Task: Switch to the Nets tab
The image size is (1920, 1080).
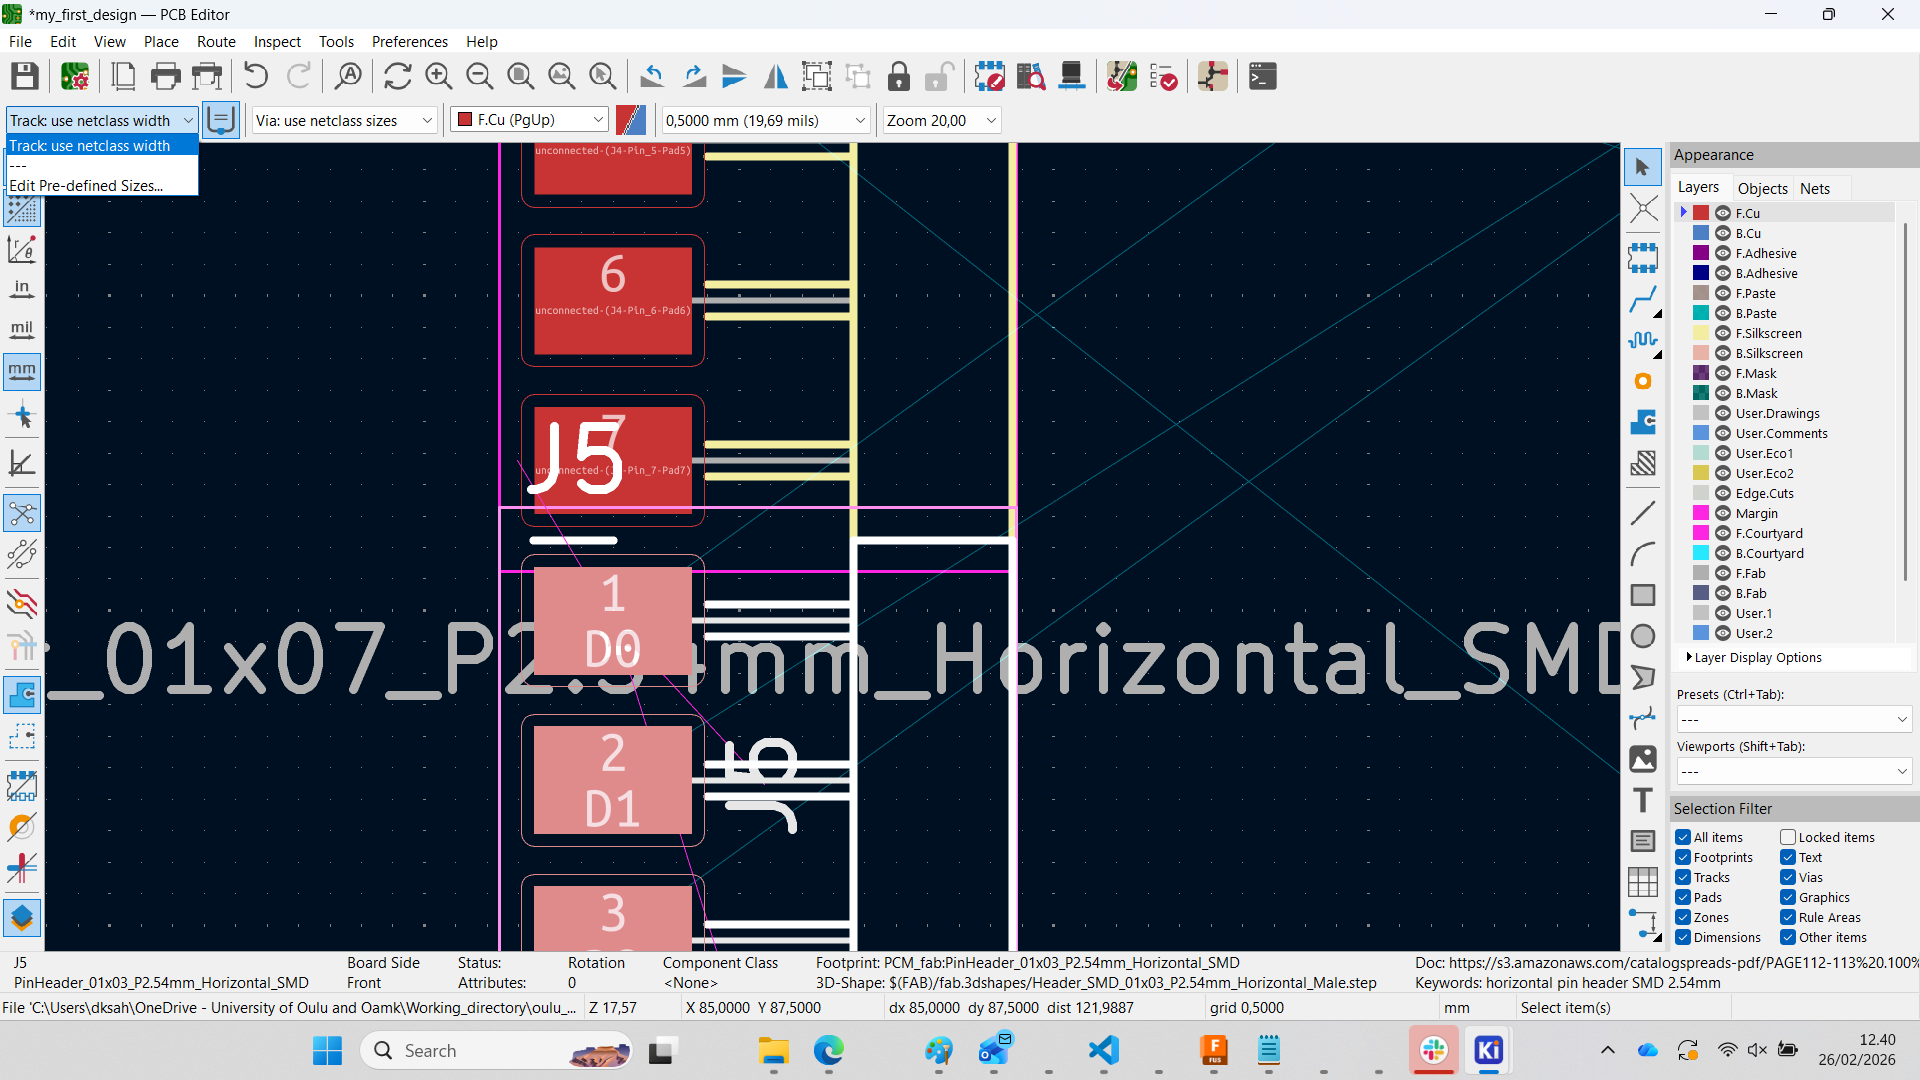Action: click(x=1815, y=188)
